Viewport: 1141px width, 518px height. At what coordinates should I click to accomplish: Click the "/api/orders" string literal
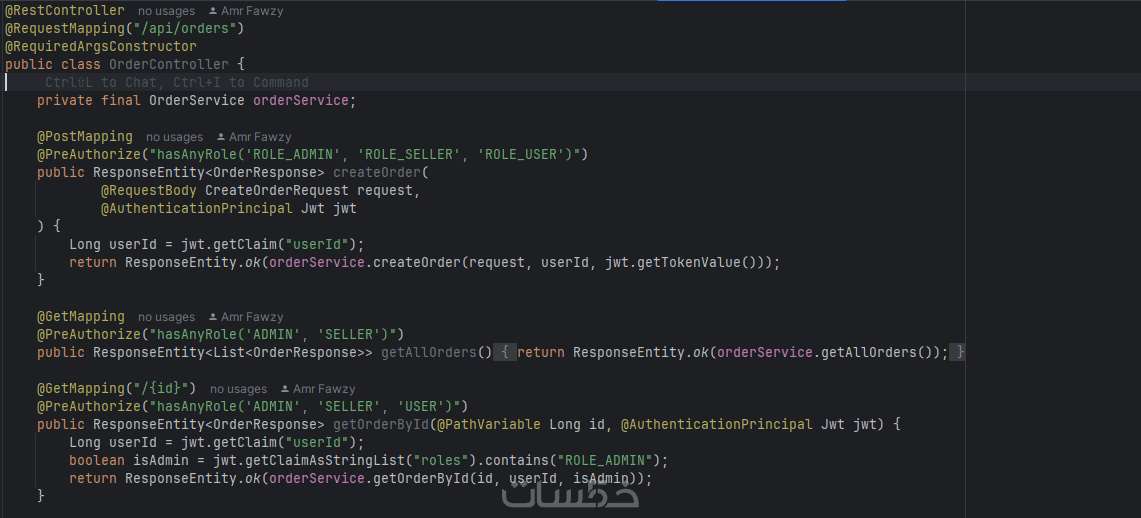(x=185, y=29)
